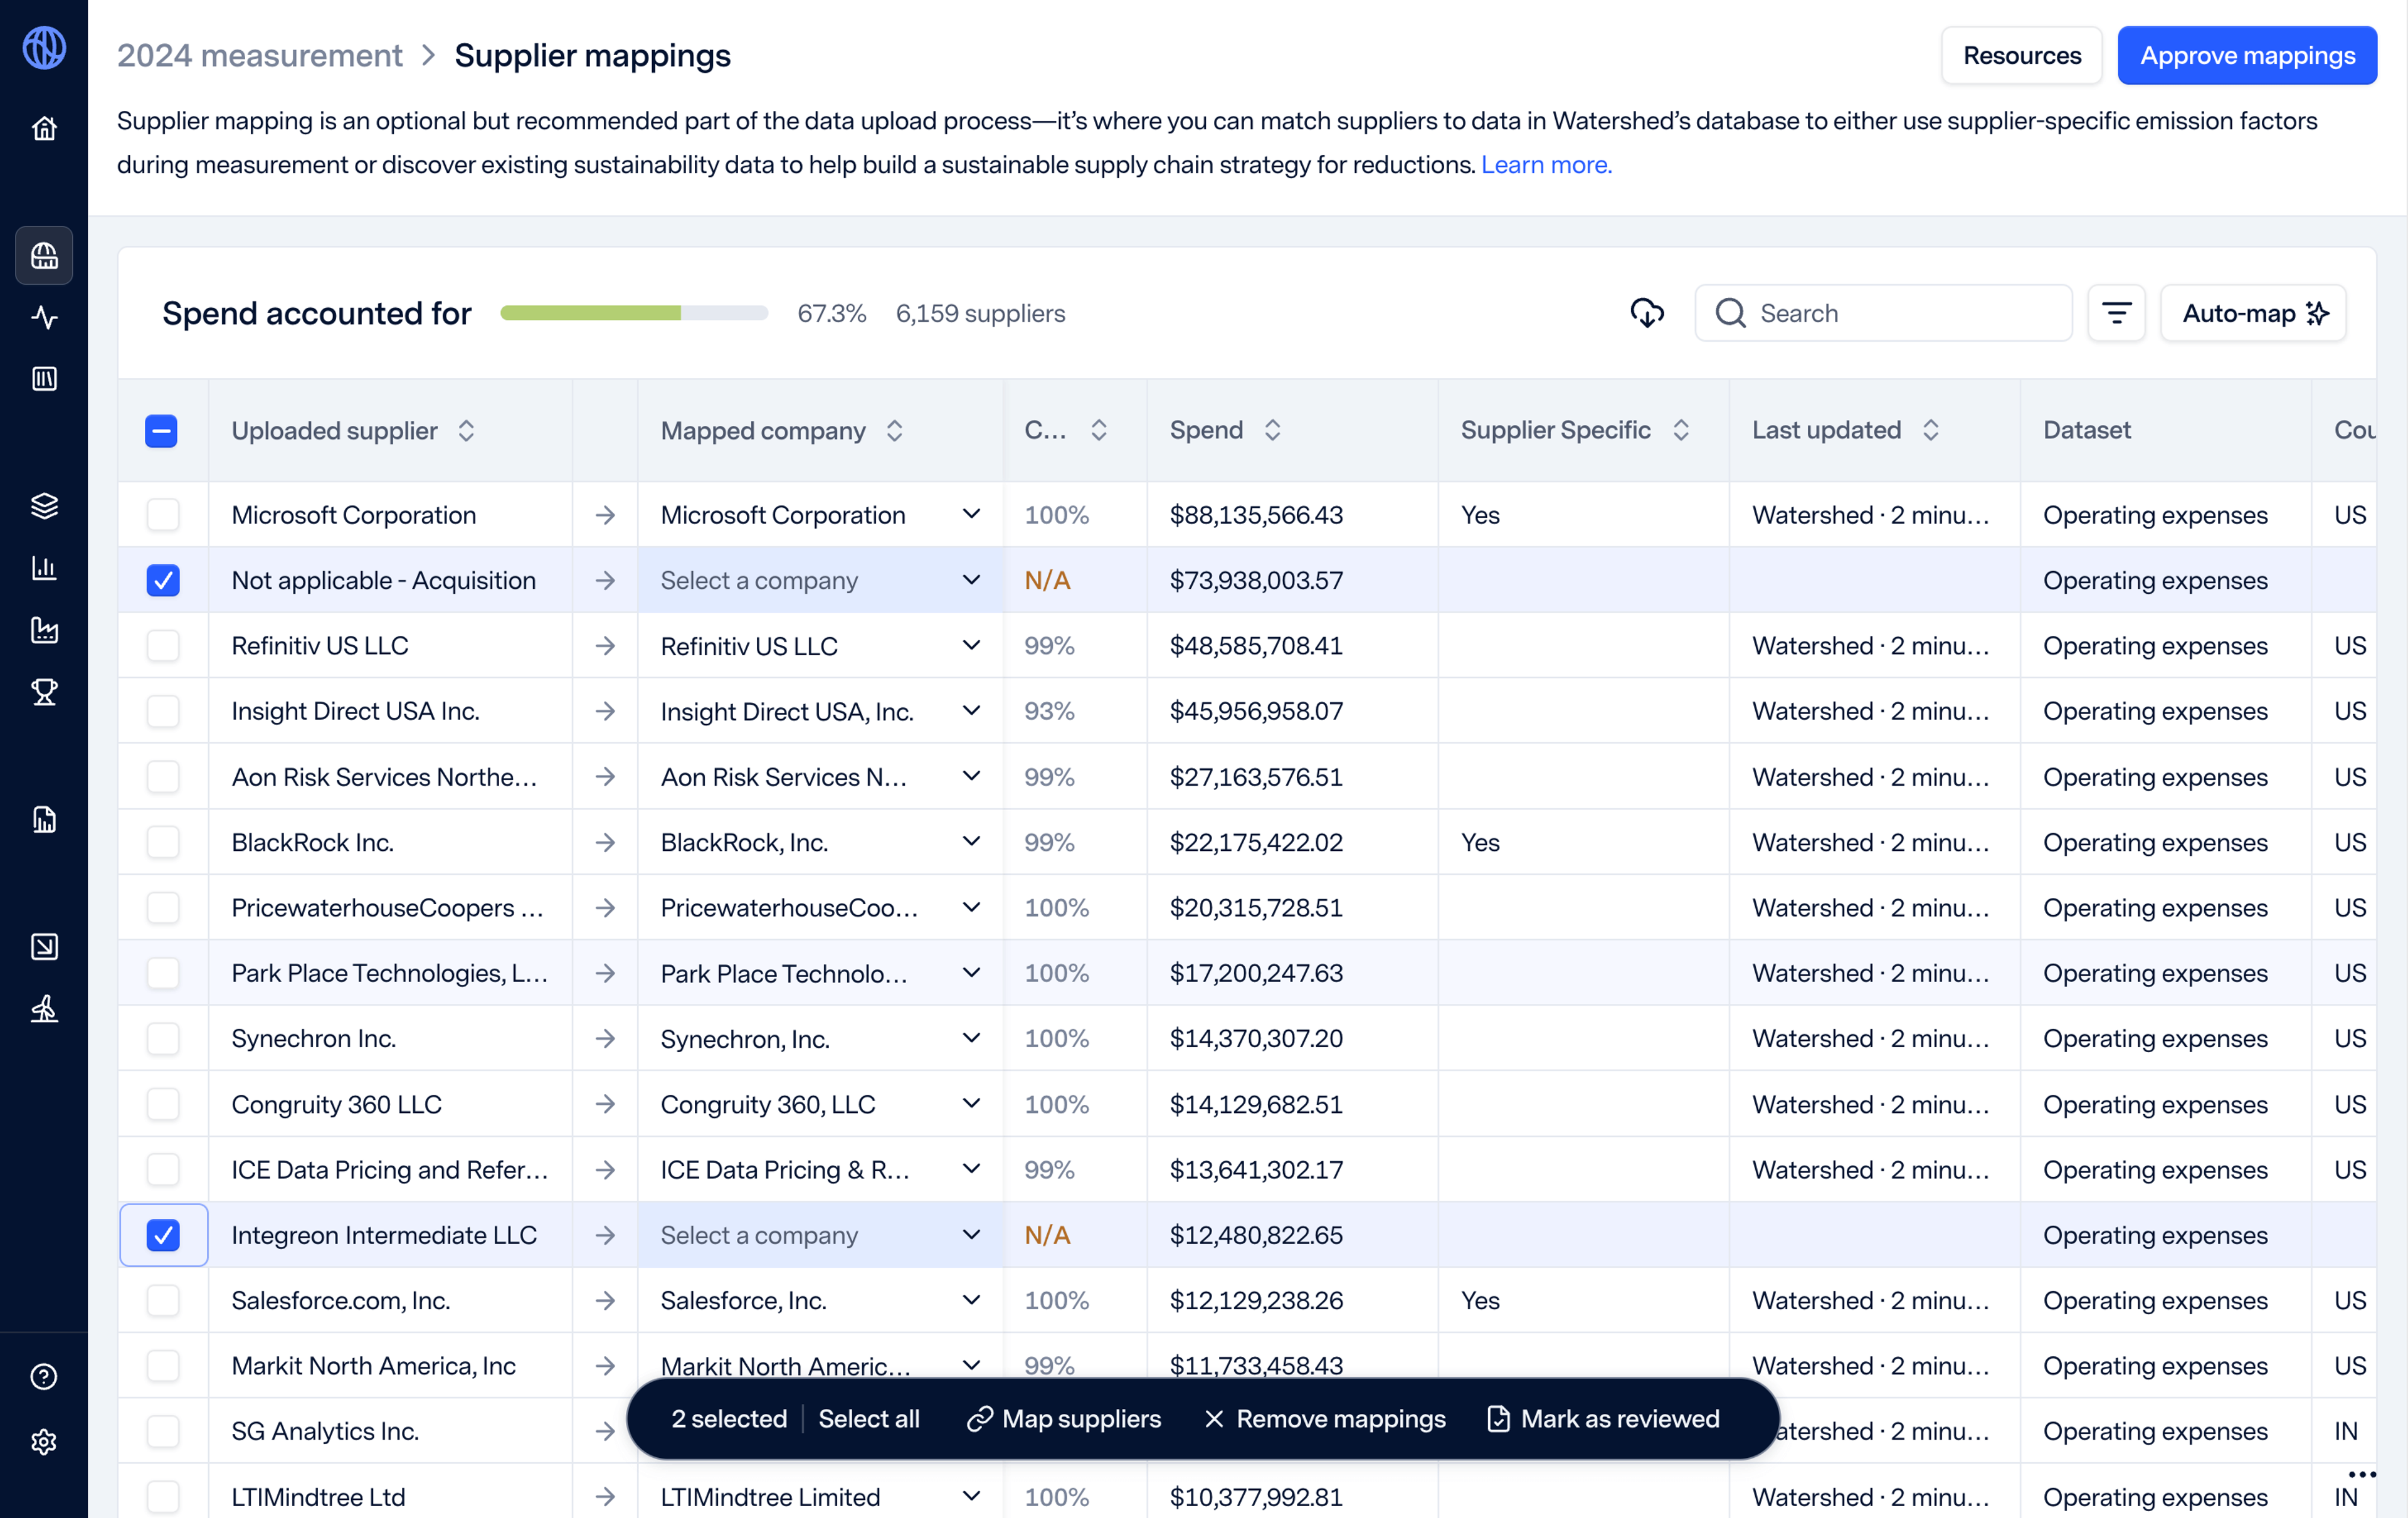Expand mapped company dropdown for Microsoft Corporation
The image size is (2408, 1518).
coord(974,514)
